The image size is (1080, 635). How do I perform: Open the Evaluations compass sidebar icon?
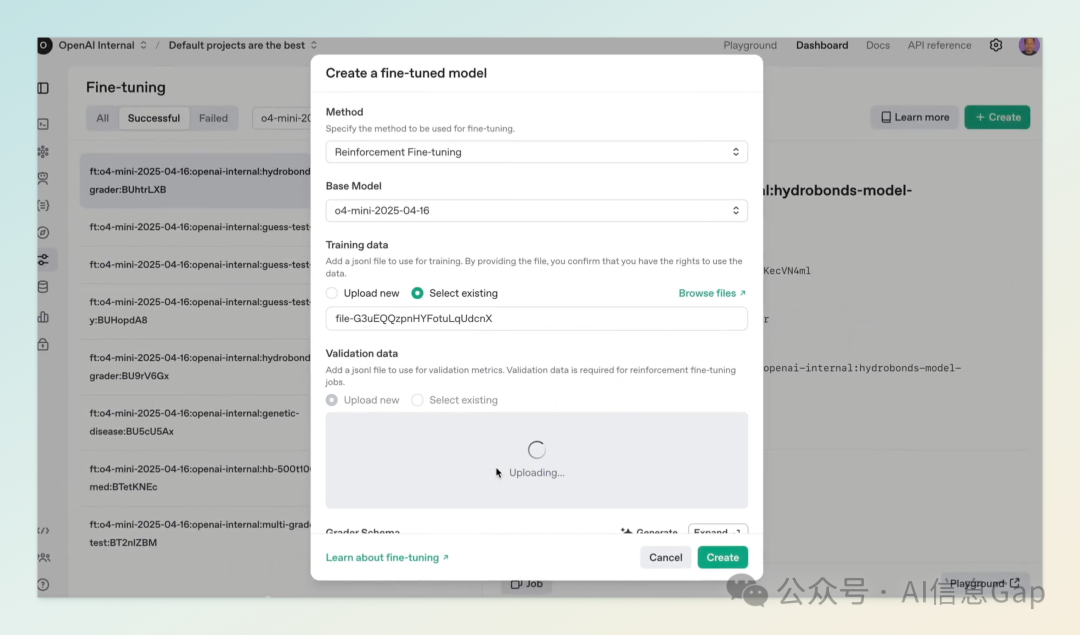click(x=43, y=233)
